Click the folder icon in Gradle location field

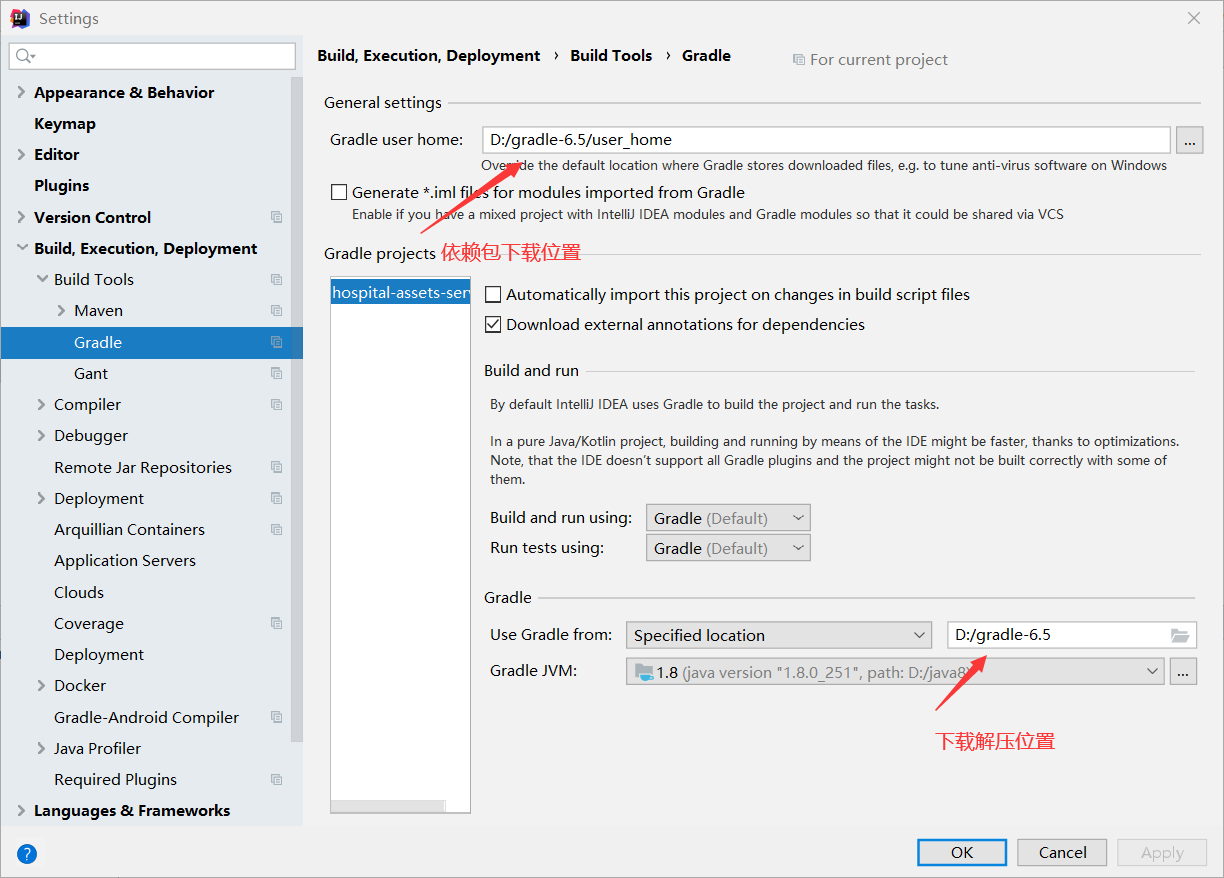click(x=1180, y=635)
